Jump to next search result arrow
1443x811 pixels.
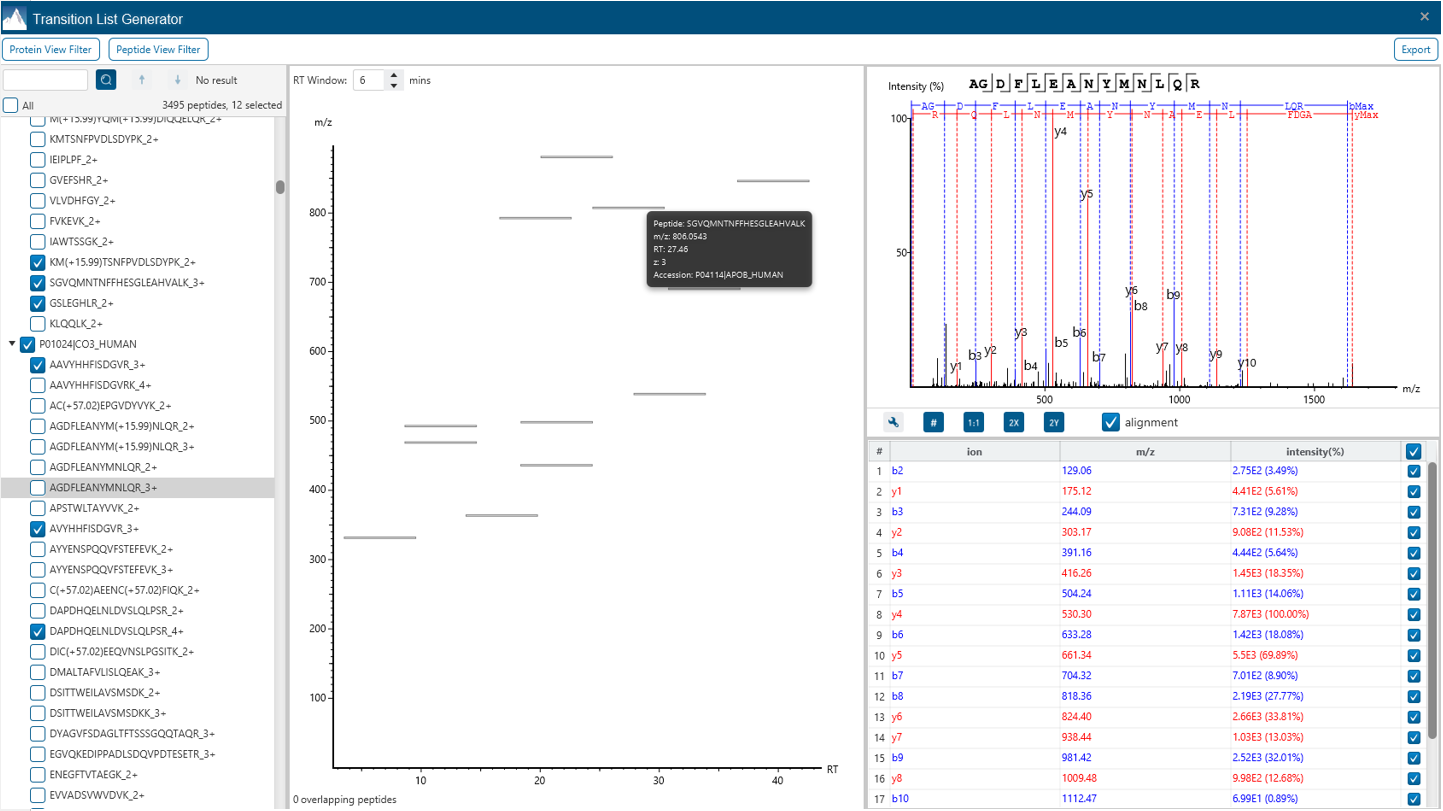(177, 80)
